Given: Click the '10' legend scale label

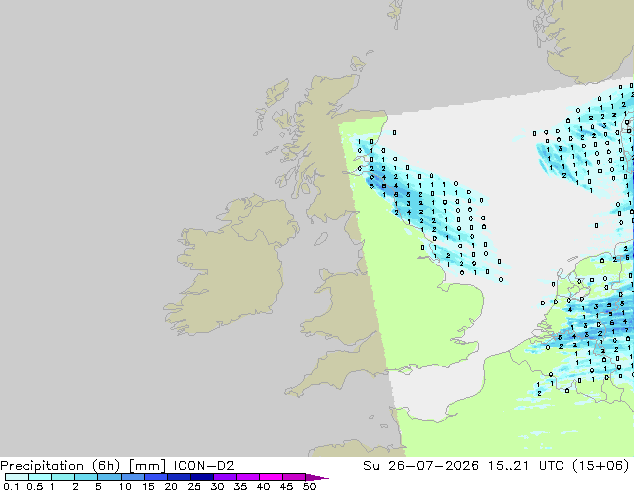Looking at the screenshot, I should tap(125, 486).
